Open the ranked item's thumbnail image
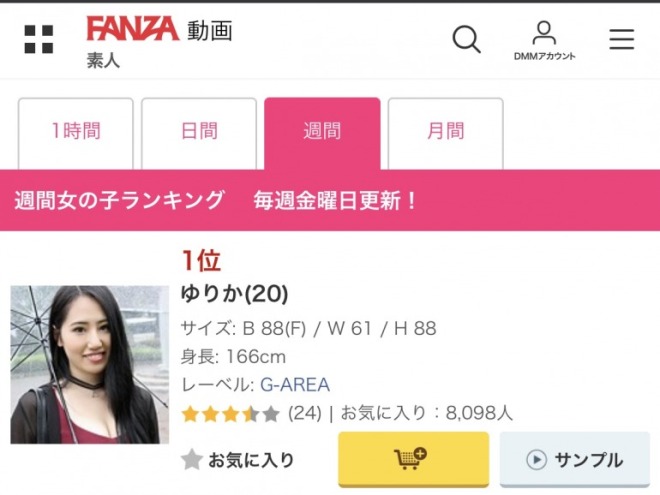Viewport: 660px width, 495px height. pyautogui.click(x=90, y=365)
